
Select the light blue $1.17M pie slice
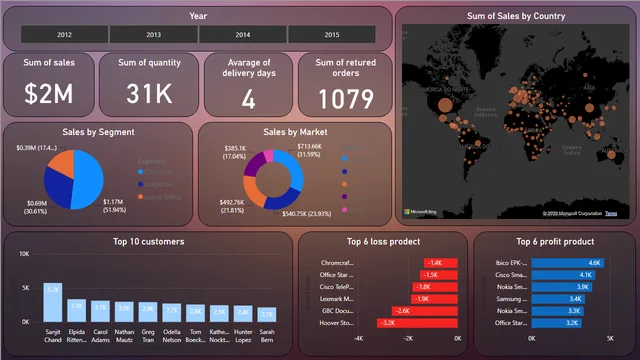[89, 180]
